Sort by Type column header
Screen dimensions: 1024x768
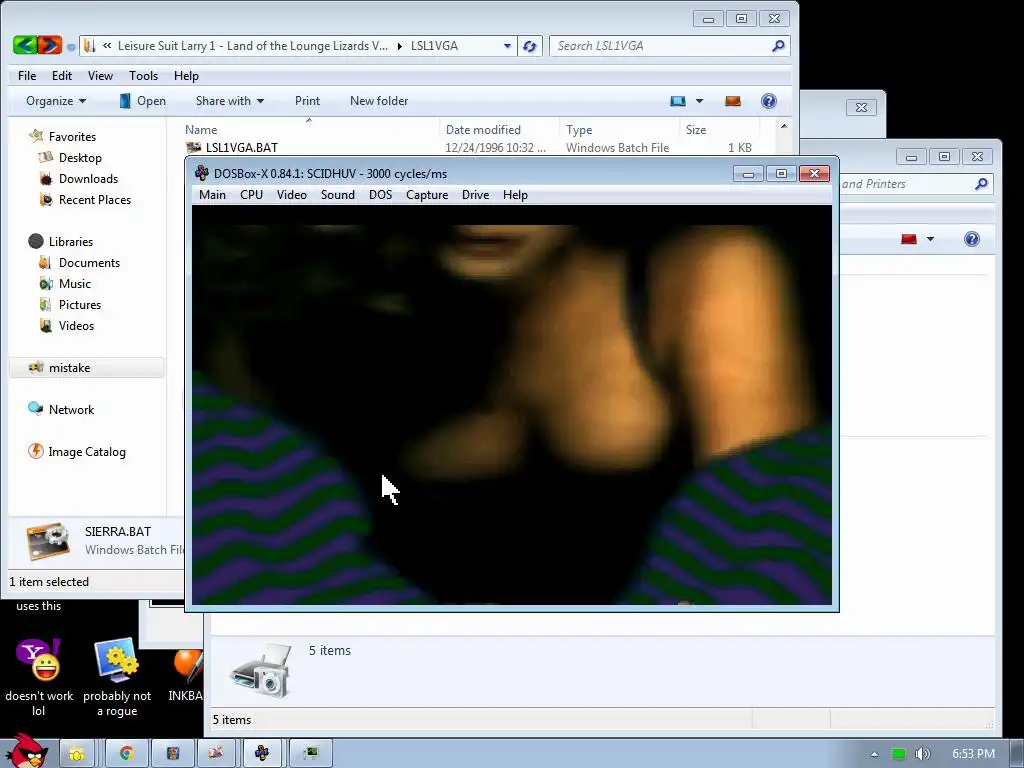pos(619,129)
